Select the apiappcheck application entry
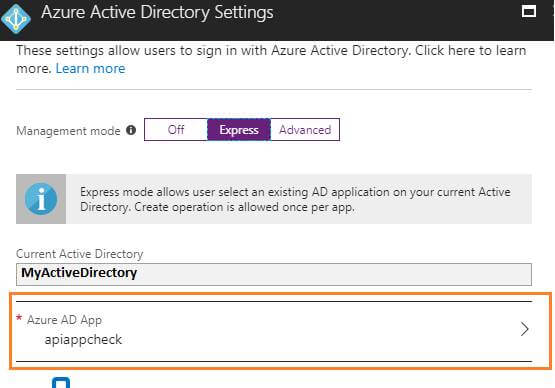 [83, 340]
